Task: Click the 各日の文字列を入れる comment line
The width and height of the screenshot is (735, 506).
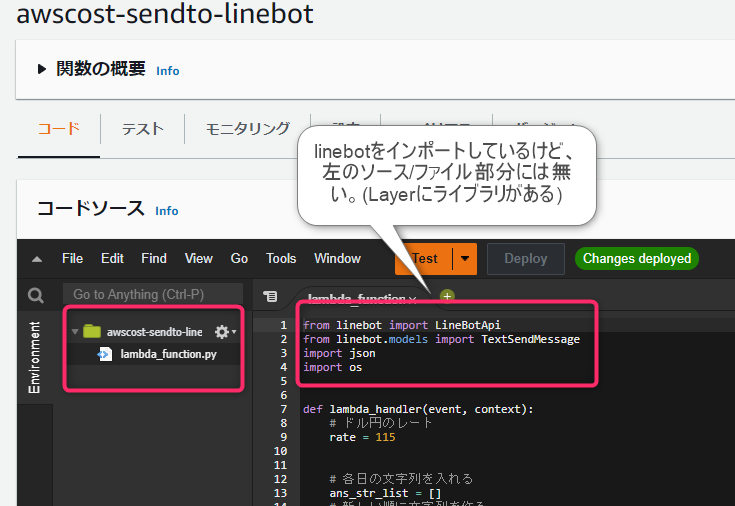Action: pyautogui.click(x=401, y=479)
